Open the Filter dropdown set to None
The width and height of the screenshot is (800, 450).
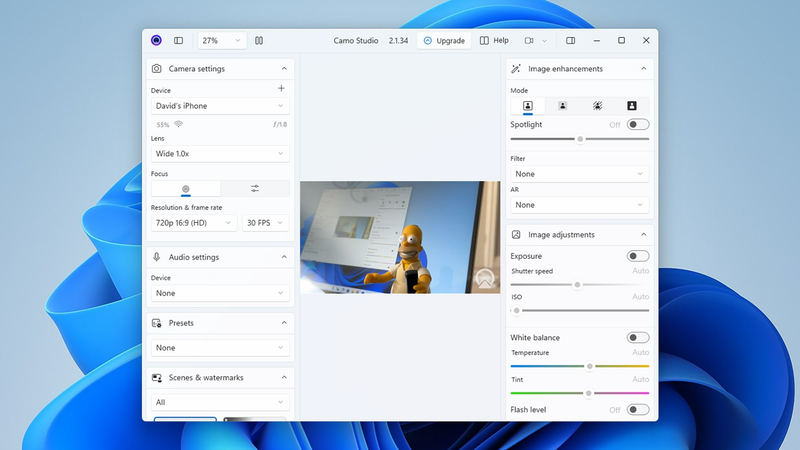click(x=579, y=174)
